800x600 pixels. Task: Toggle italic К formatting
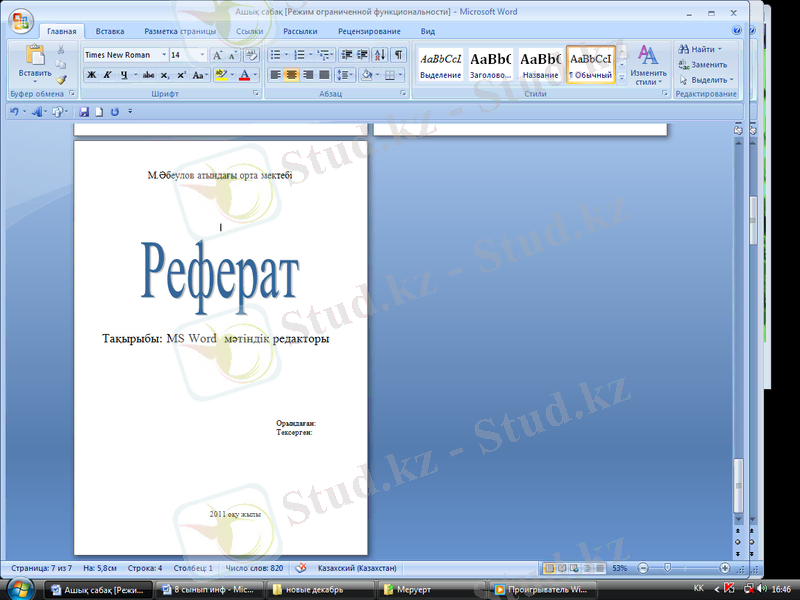[x=107, y=75]
